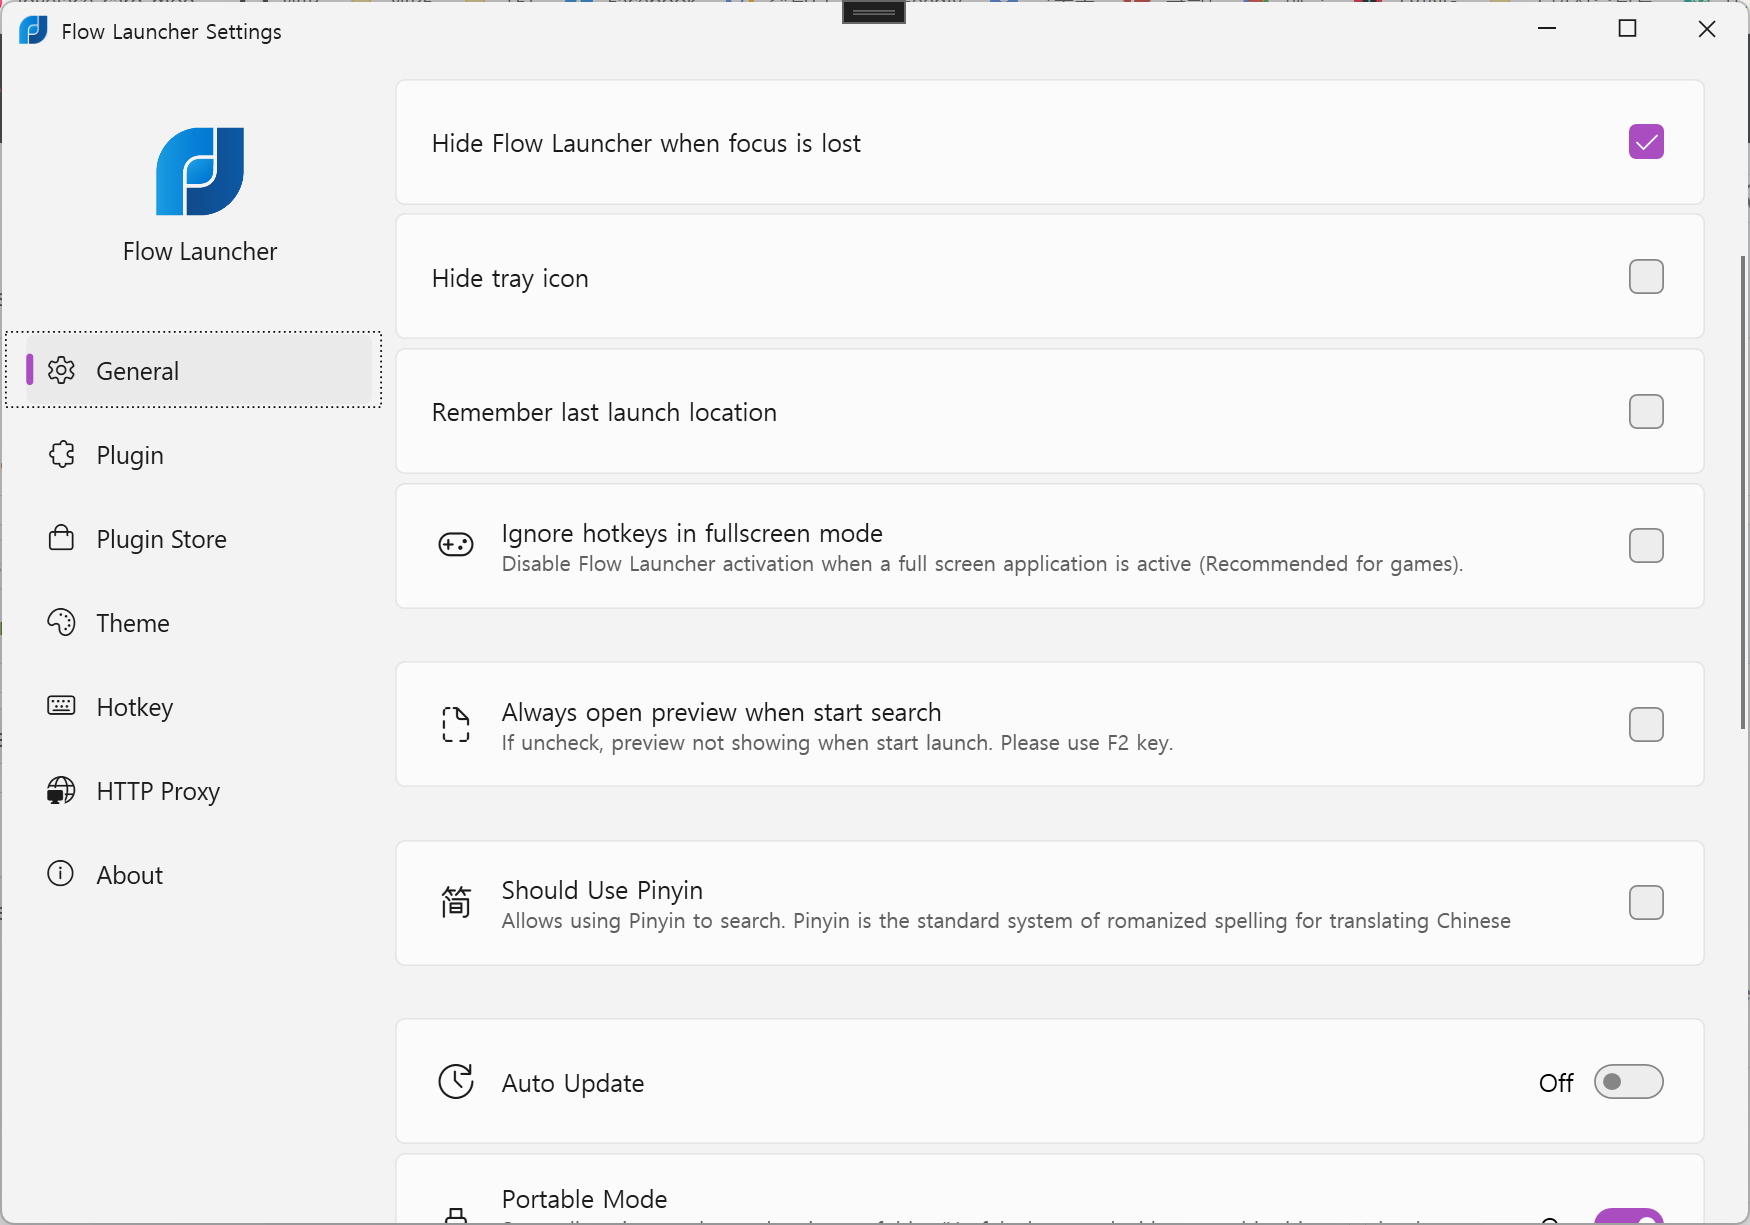
Task: Click the Flow Launcher logo in sidebar
Action: (x=200, y=171)
